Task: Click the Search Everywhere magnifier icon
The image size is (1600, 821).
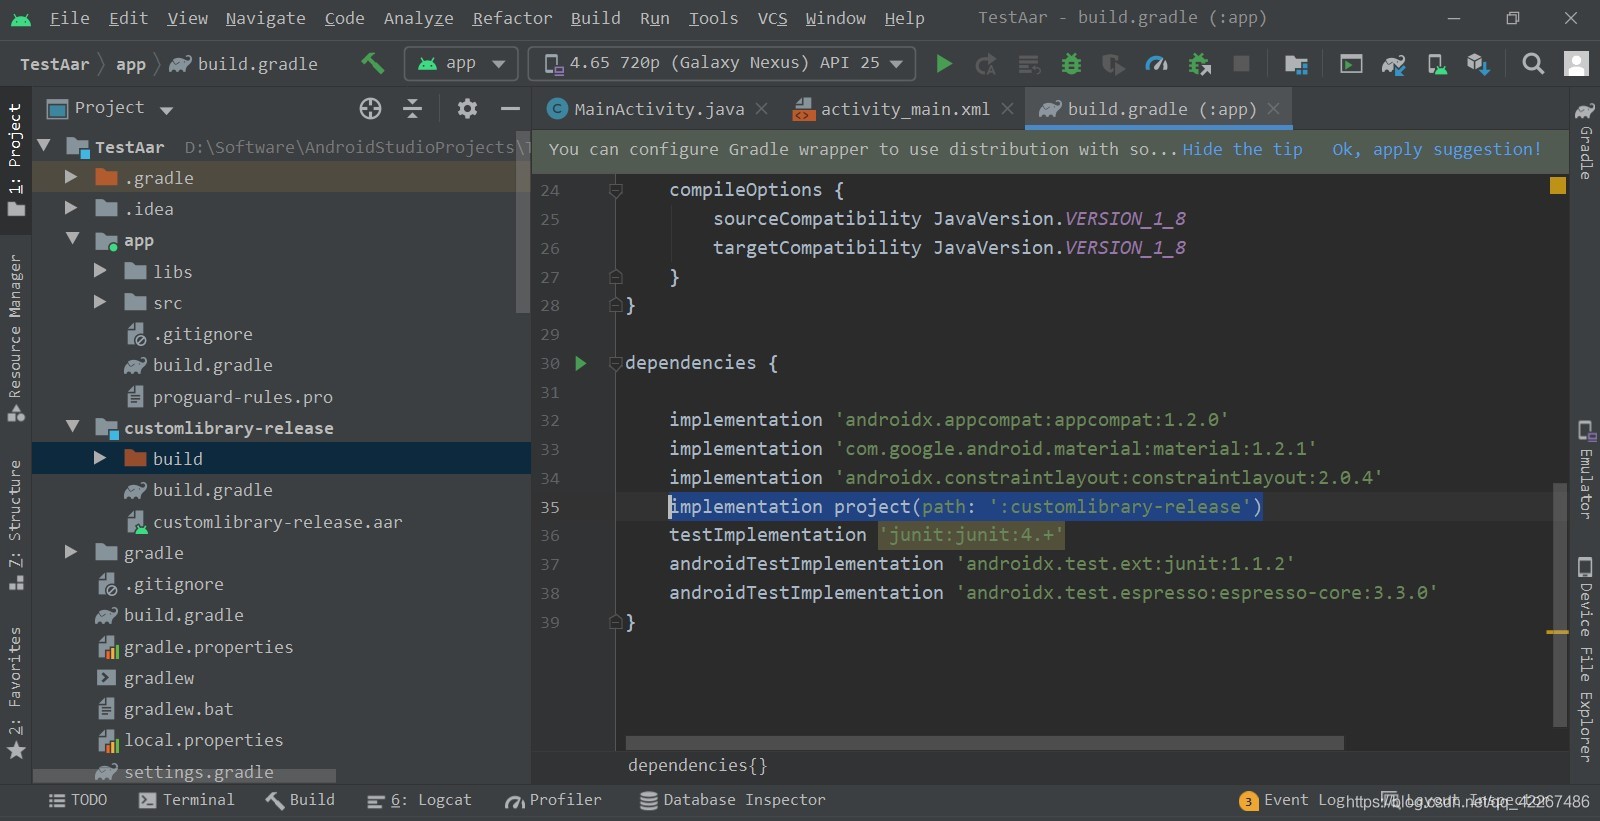Action: 1532,64
